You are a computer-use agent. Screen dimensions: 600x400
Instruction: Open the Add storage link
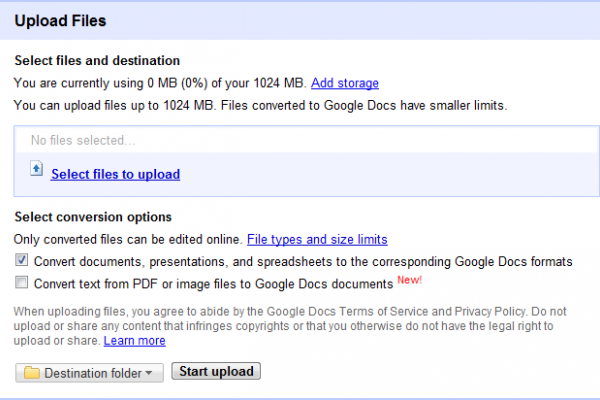pos(345,83)
